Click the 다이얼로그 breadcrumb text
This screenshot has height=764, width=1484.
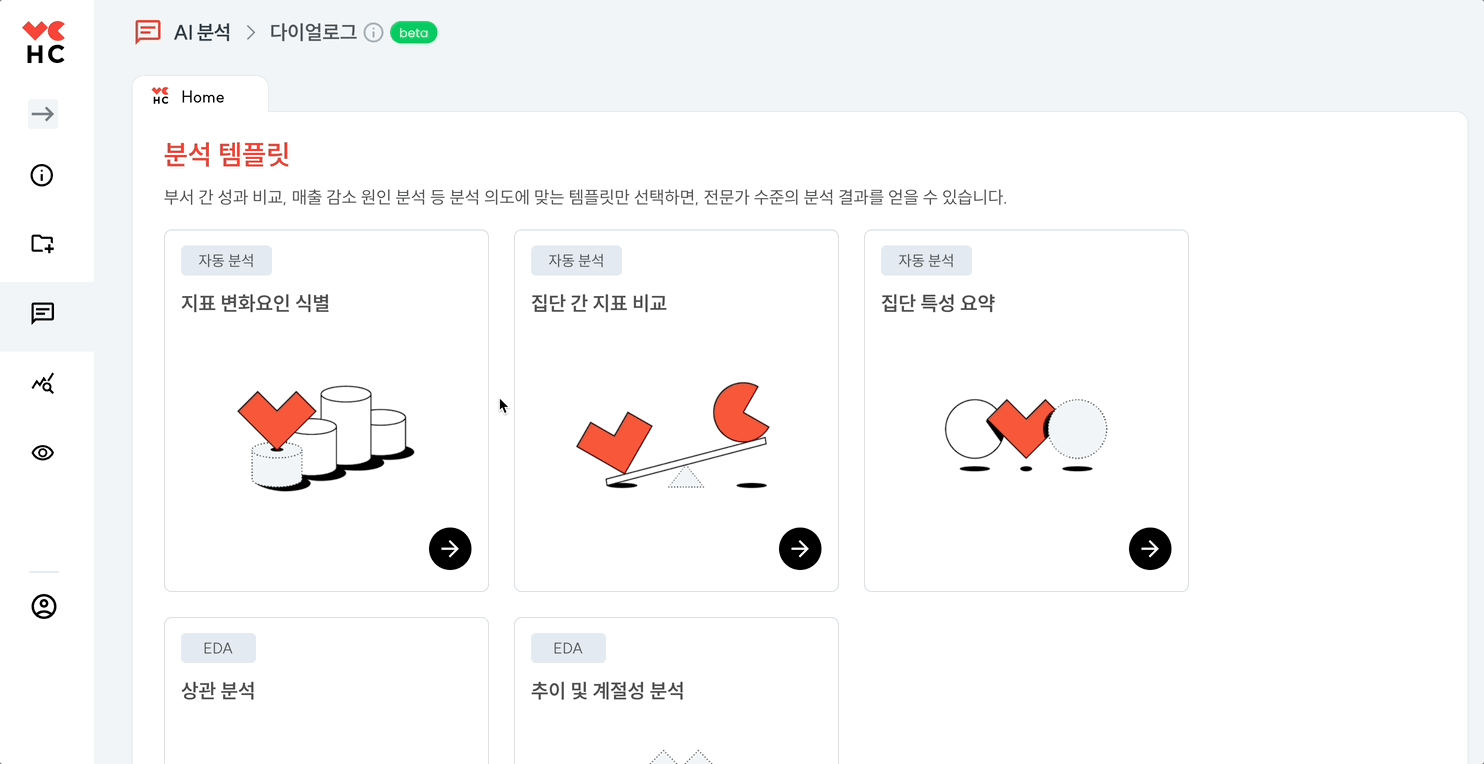coord(313,33)
